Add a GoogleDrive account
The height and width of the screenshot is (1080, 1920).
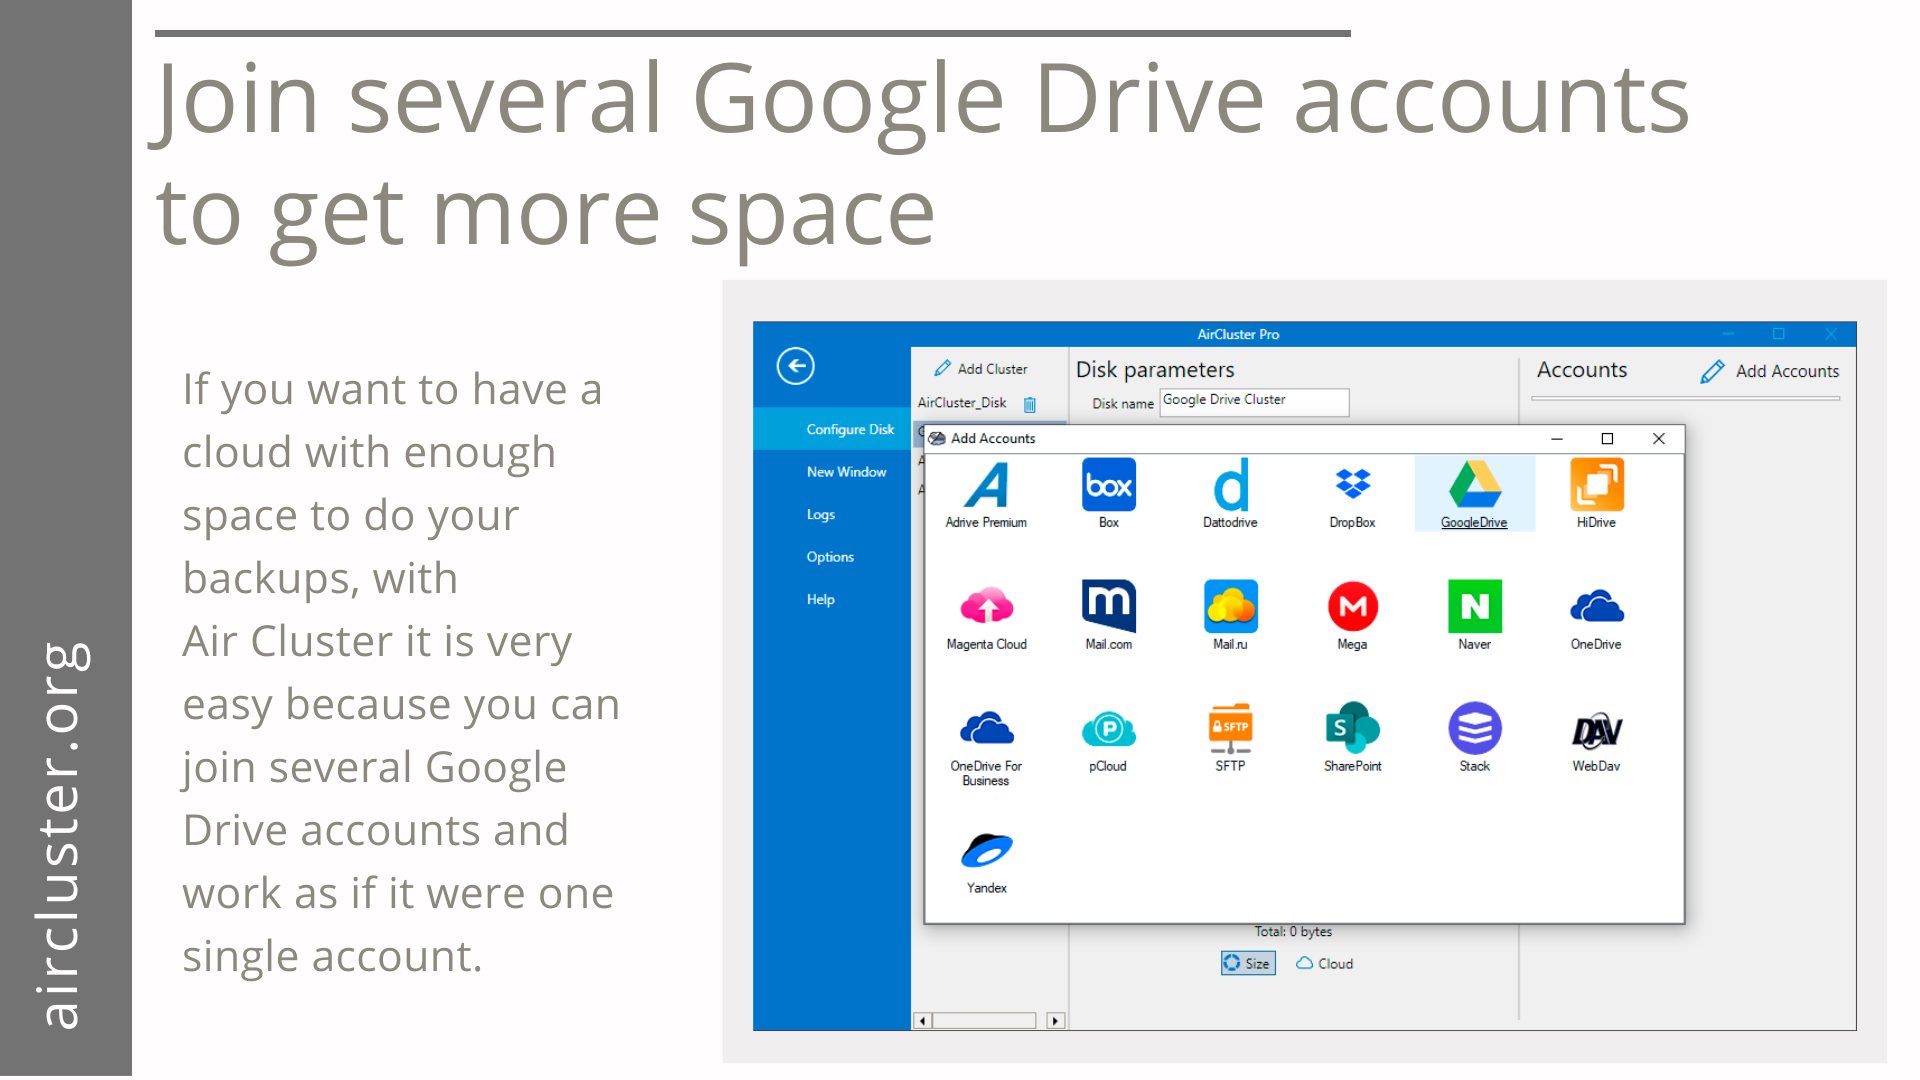(1474, 494)
